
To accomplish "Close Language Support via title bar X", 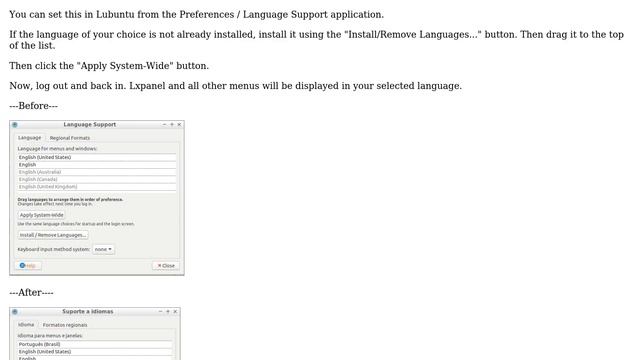I will [179, 124].
